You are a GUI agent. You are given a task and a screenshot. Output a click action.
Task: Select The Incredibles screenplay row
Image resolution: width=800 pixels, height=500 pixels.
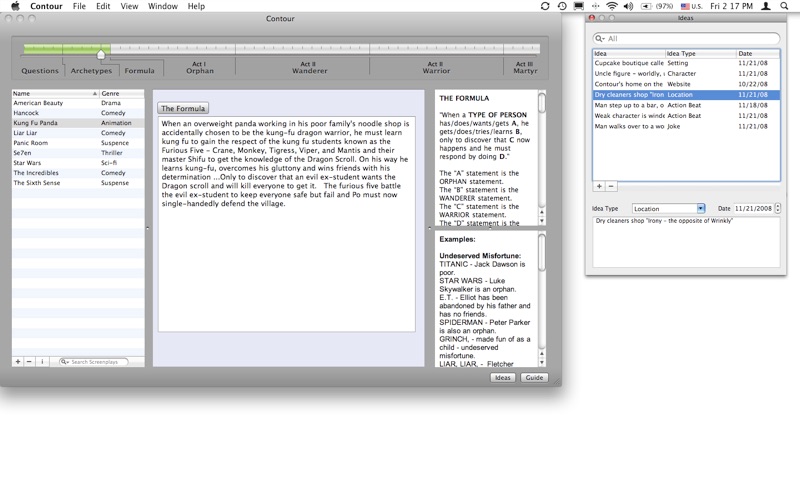(78, 172)
